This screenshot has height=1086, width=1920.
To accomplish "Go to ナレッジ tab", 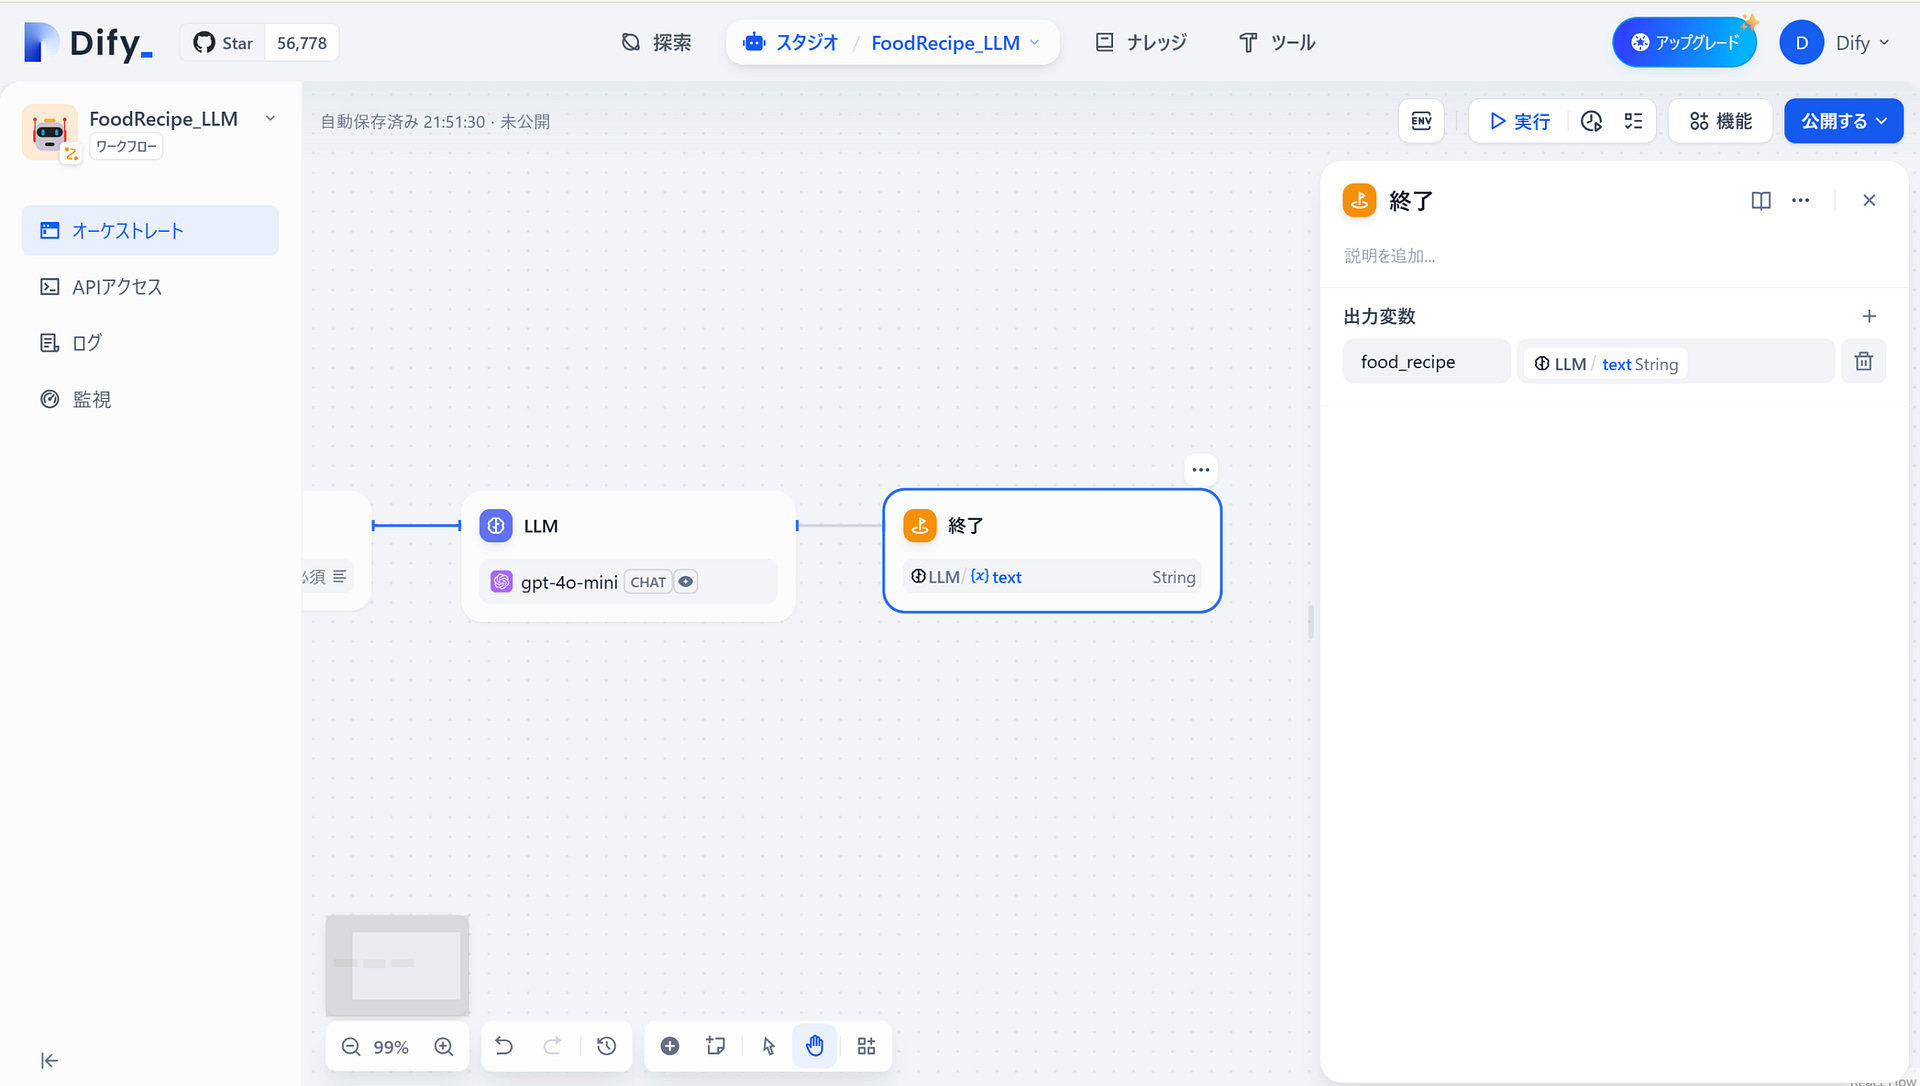I will [1141, 43].
